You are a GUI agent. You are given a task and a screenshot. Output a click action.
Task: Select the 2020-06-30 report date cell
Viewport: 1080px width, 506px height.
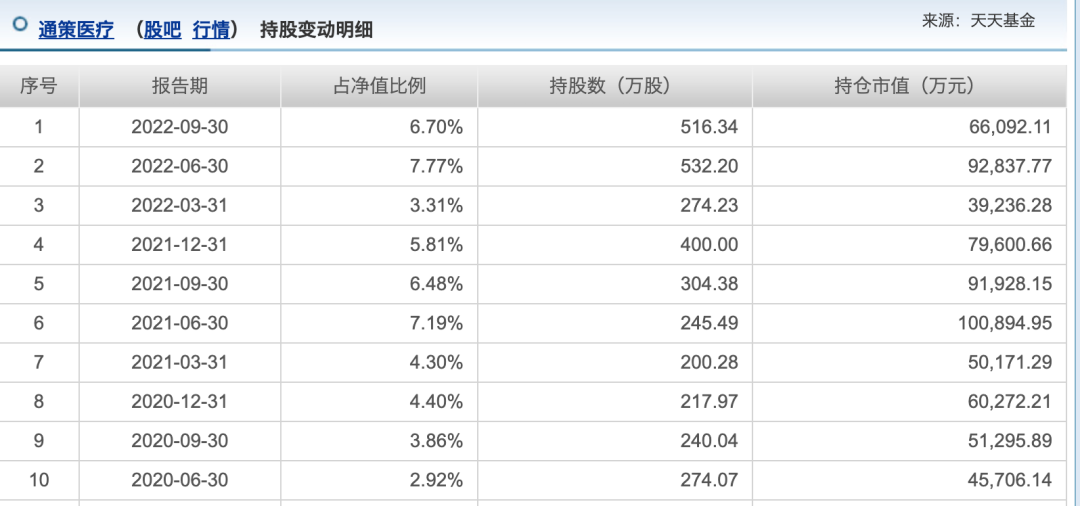coord(180,480)
